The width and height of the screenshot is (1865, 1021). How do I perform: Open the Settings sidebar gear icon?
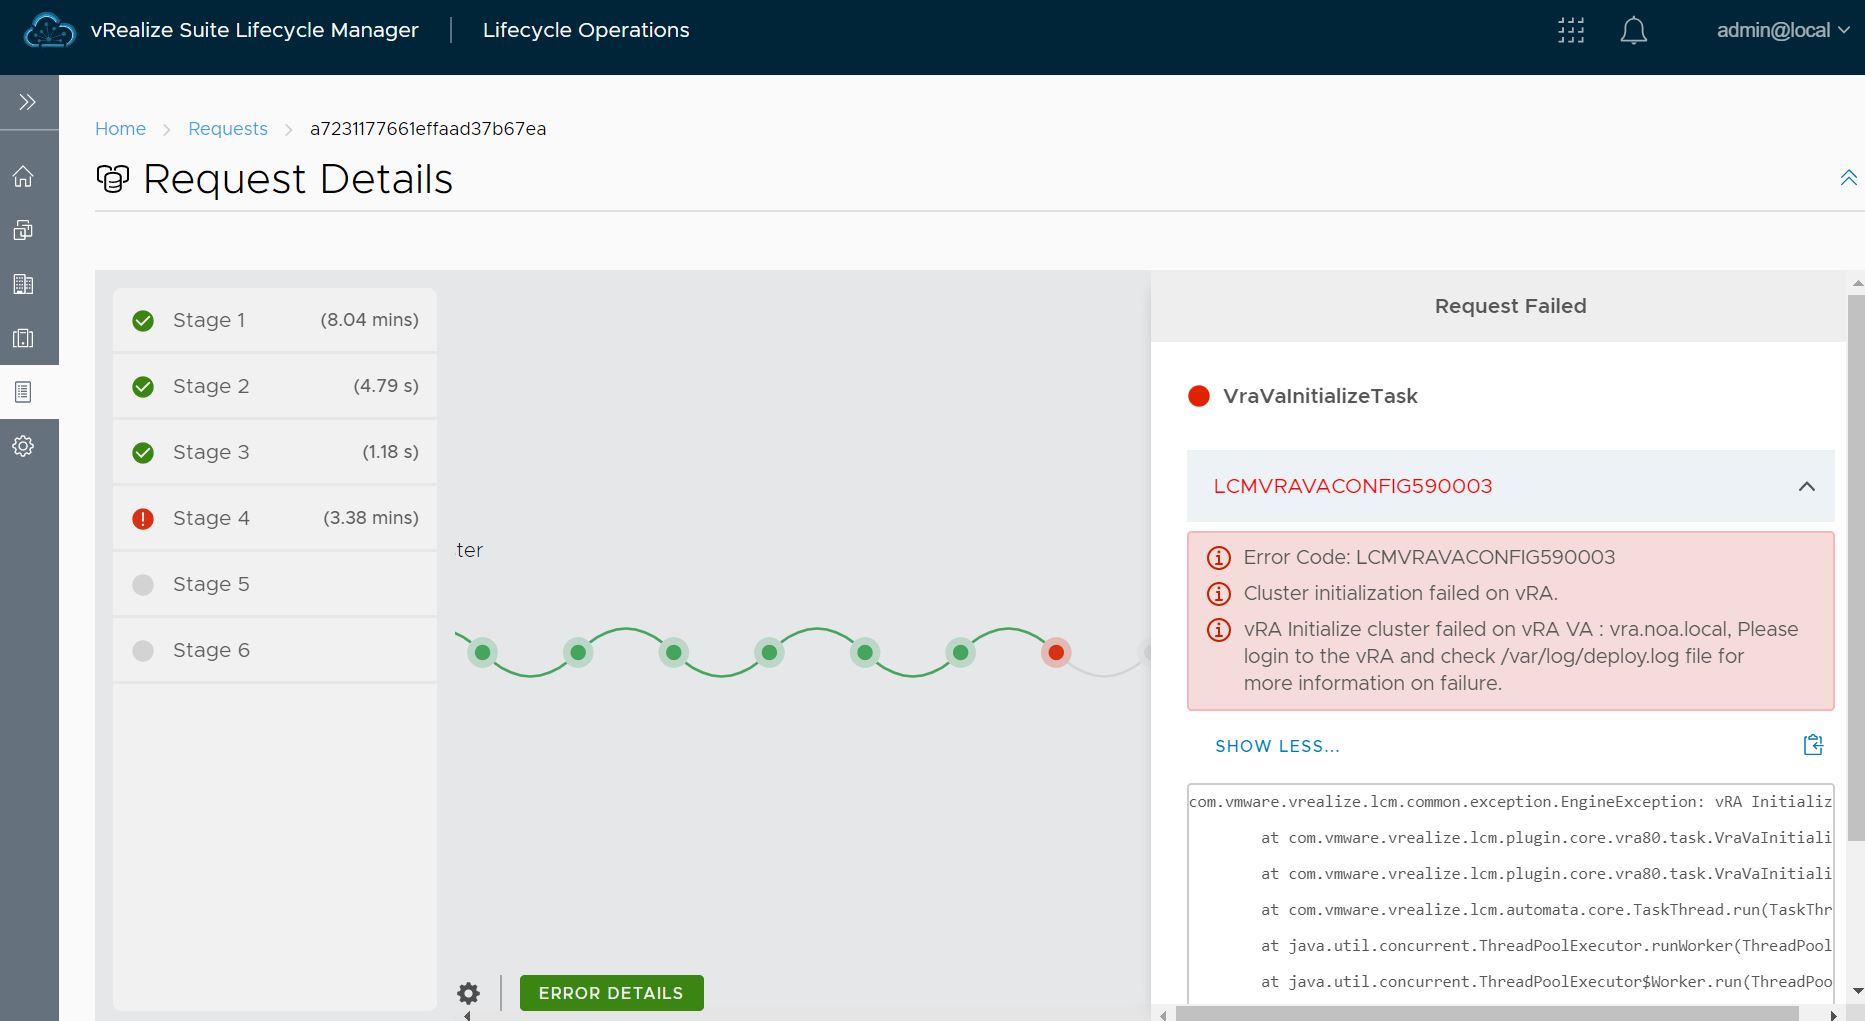[x=23, y=446]
